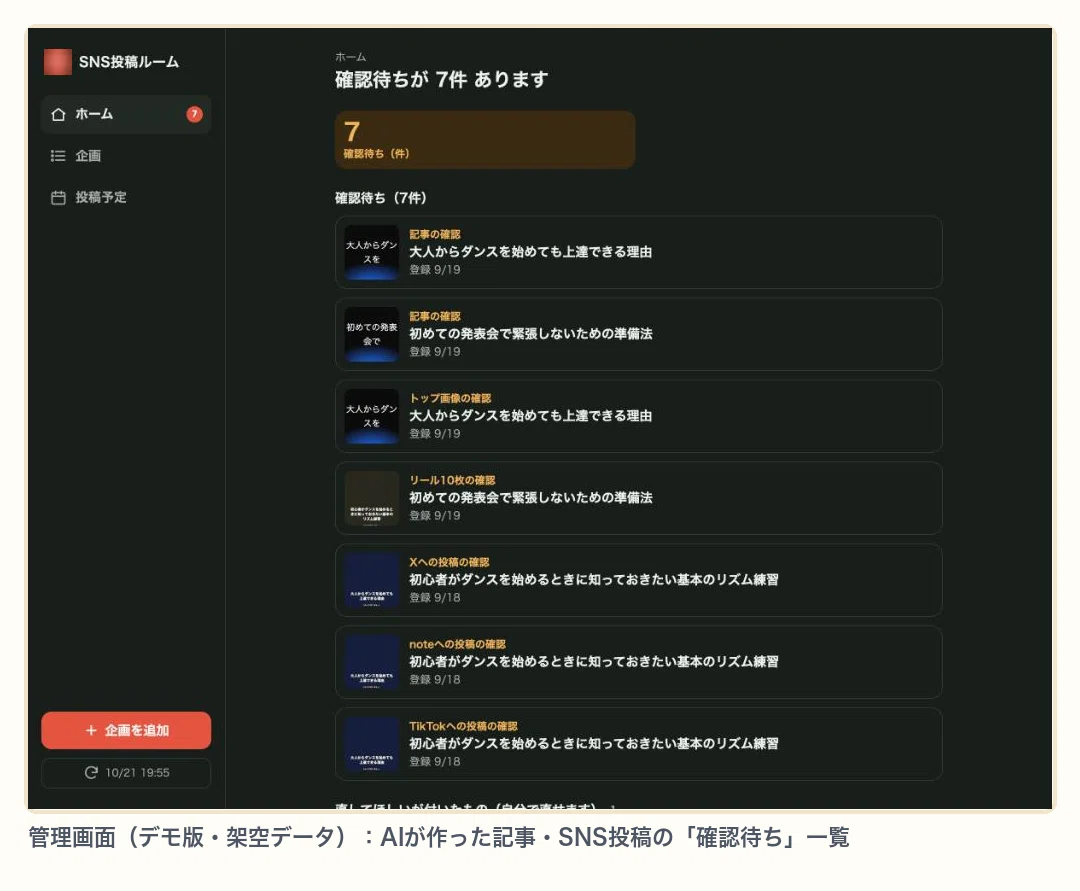Click the refresh icon beside 10/21 19:55
Viewport: 1080px width, 891px height.
[x=91, y=773]
